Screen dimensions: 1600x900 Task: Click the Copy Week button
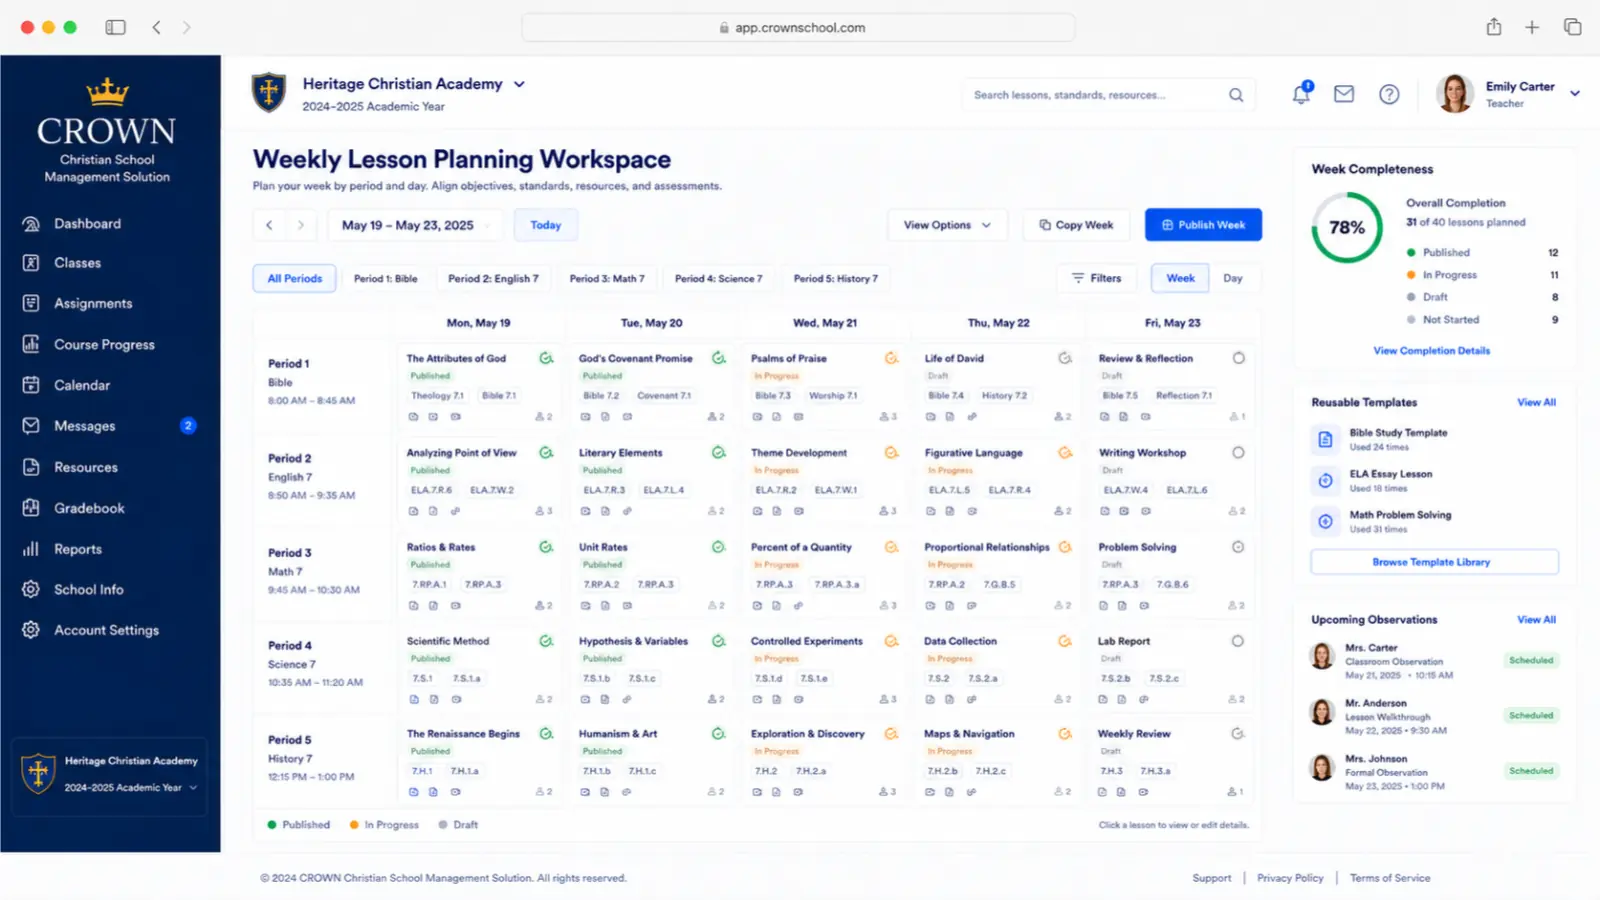1076,225
